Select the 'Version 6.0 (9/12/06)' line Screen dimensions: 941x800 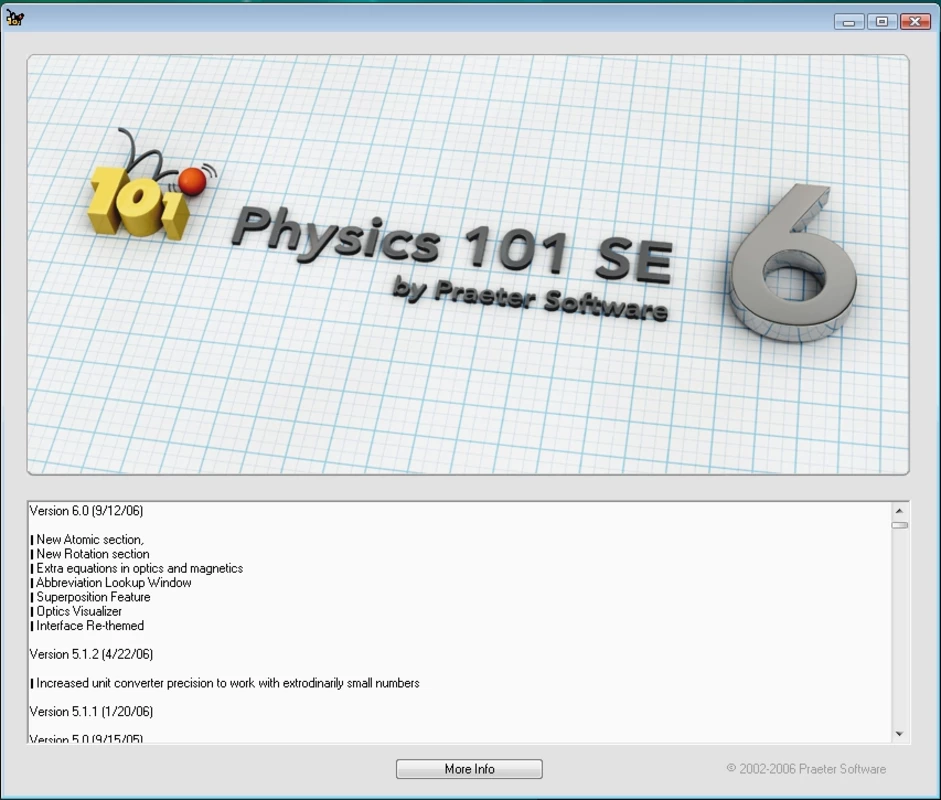86,511
